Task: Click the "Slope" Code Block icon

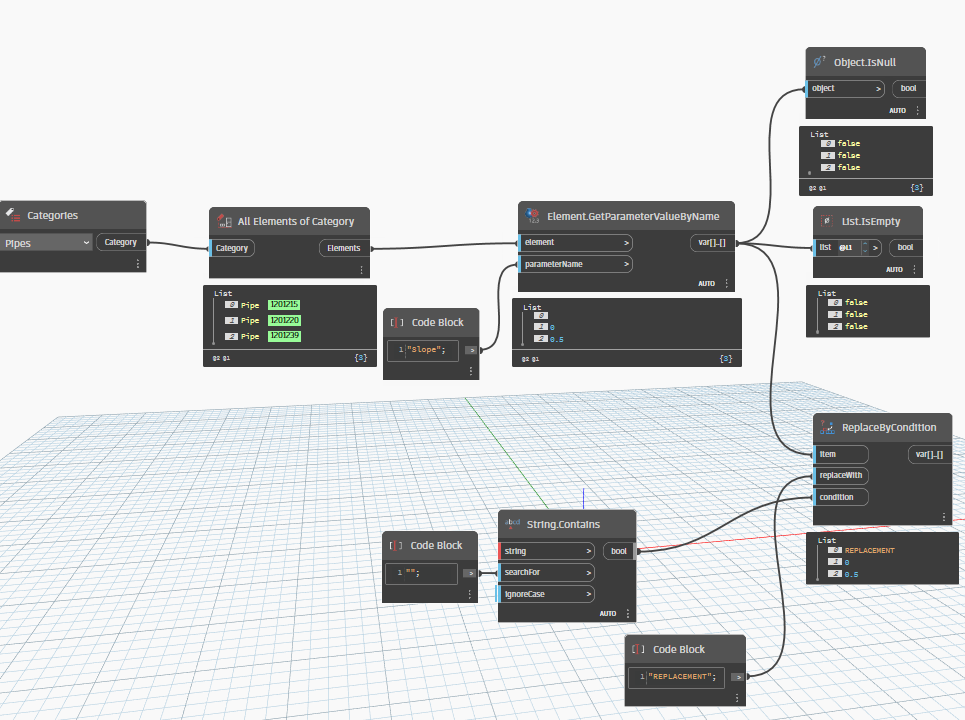Action: pos(397,322)
